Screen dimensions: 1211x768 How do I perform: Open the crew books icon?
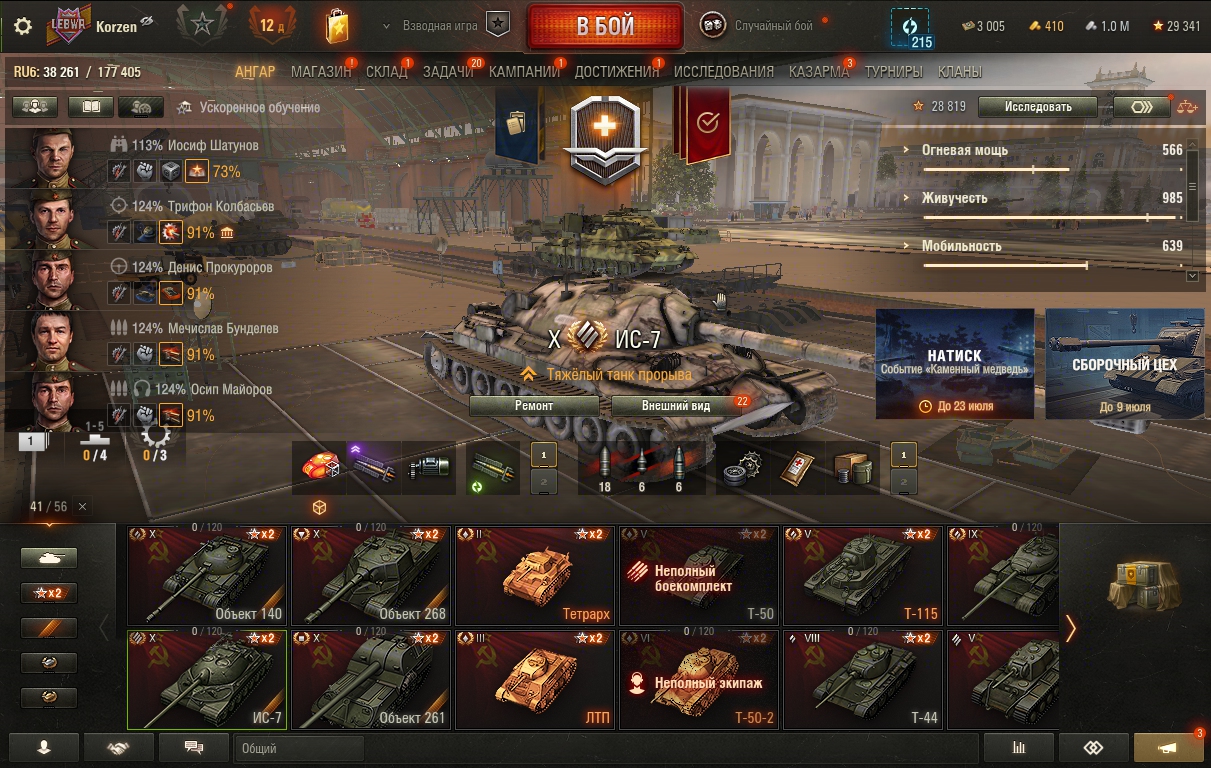pos(91,107)
